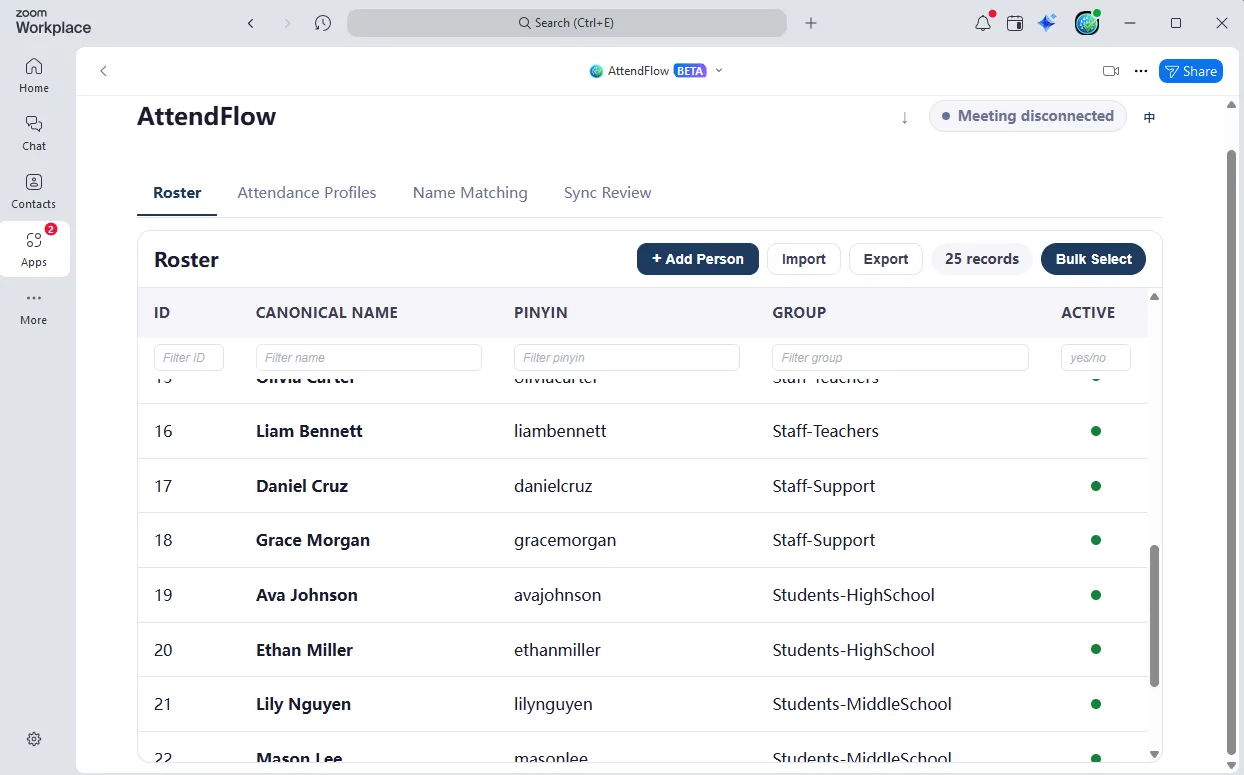Open the AI Companion sparkle icon
The image size is (1244, 775).
[1047, 23]
